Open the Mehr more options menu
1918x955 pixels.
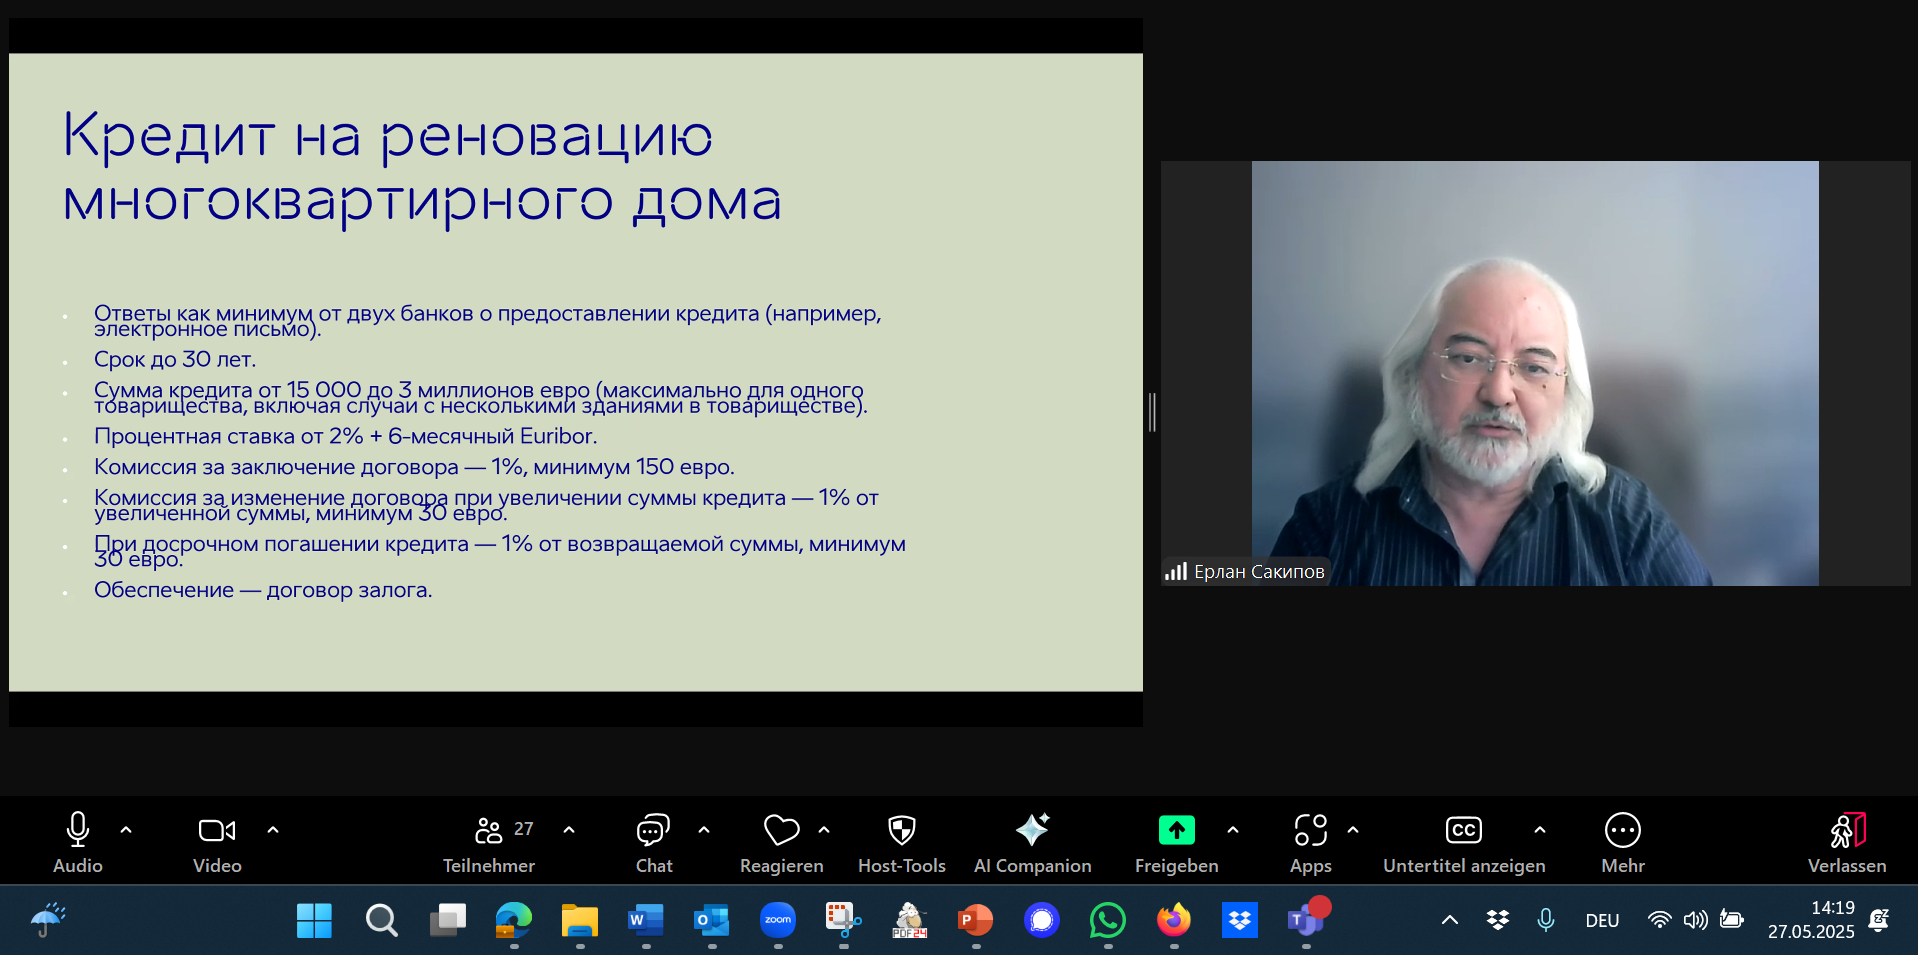click(1622, 841)
